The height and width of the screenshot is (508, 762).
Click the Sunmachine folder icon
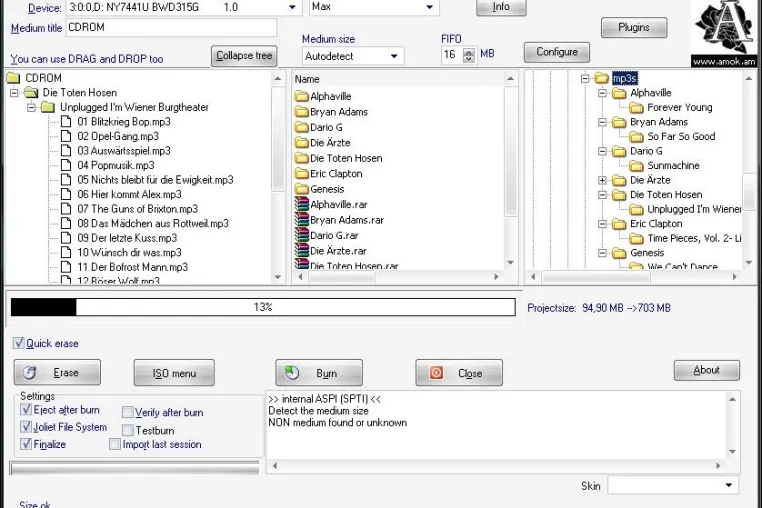click(x=636, y=166)
